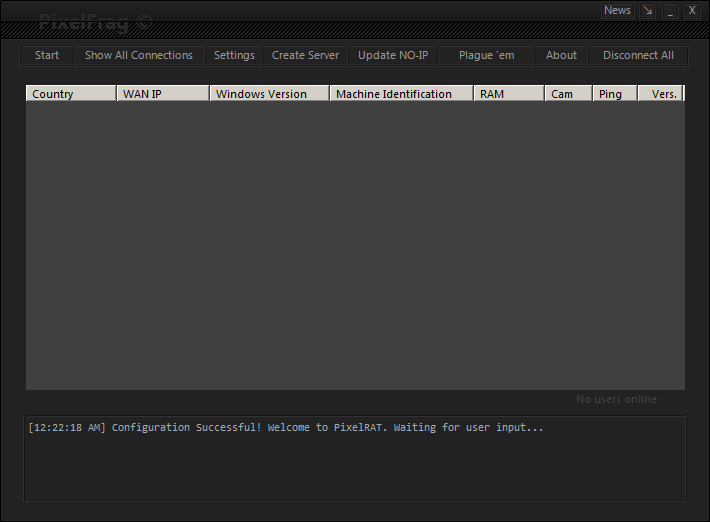
Task: Sort list by Country column header
Action: tap(70, 94)
